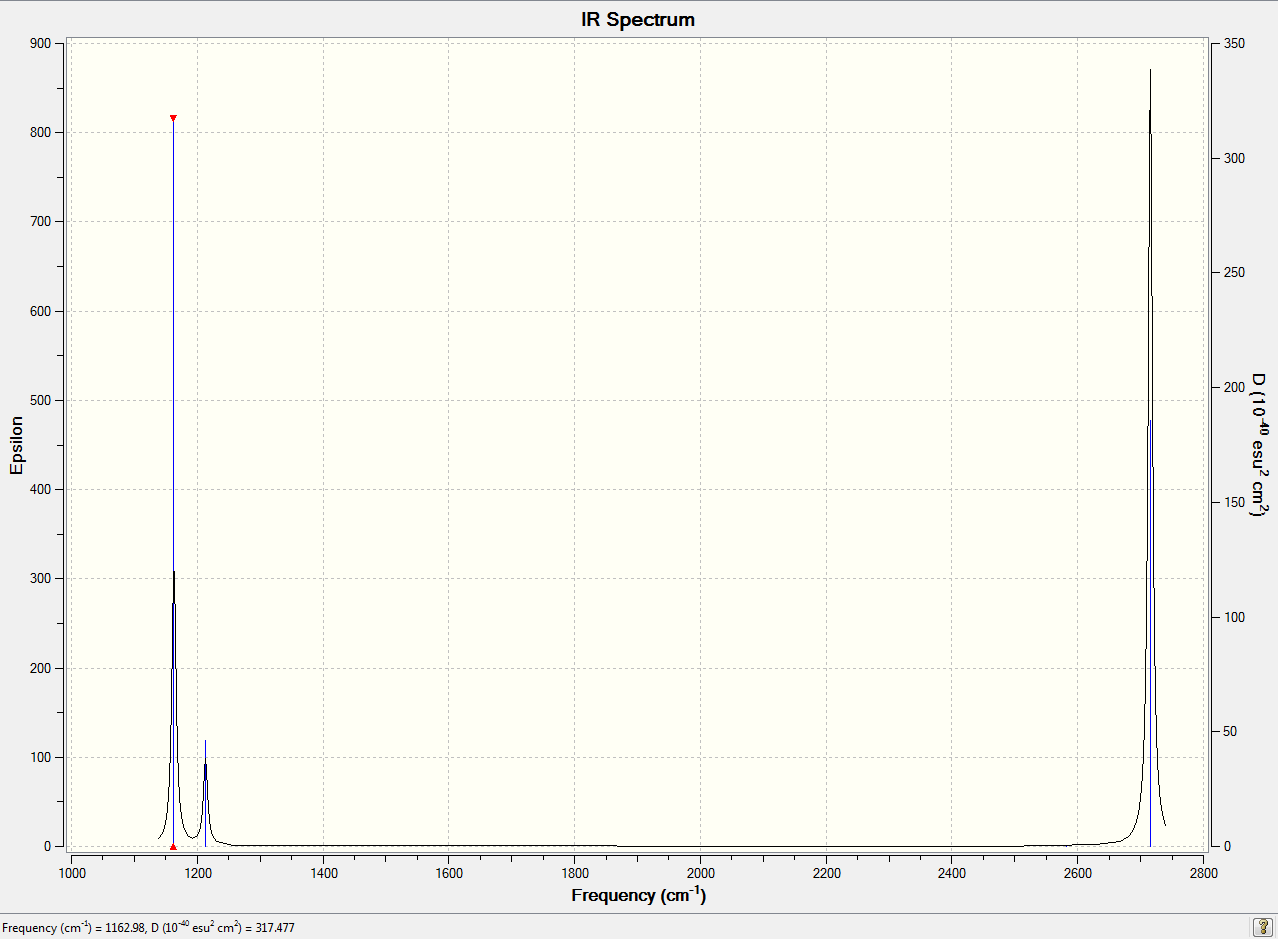Click the 2800 tick on frequency axis
Image resolution: width=1278 pixels, height=939 pixels.
1203,873
